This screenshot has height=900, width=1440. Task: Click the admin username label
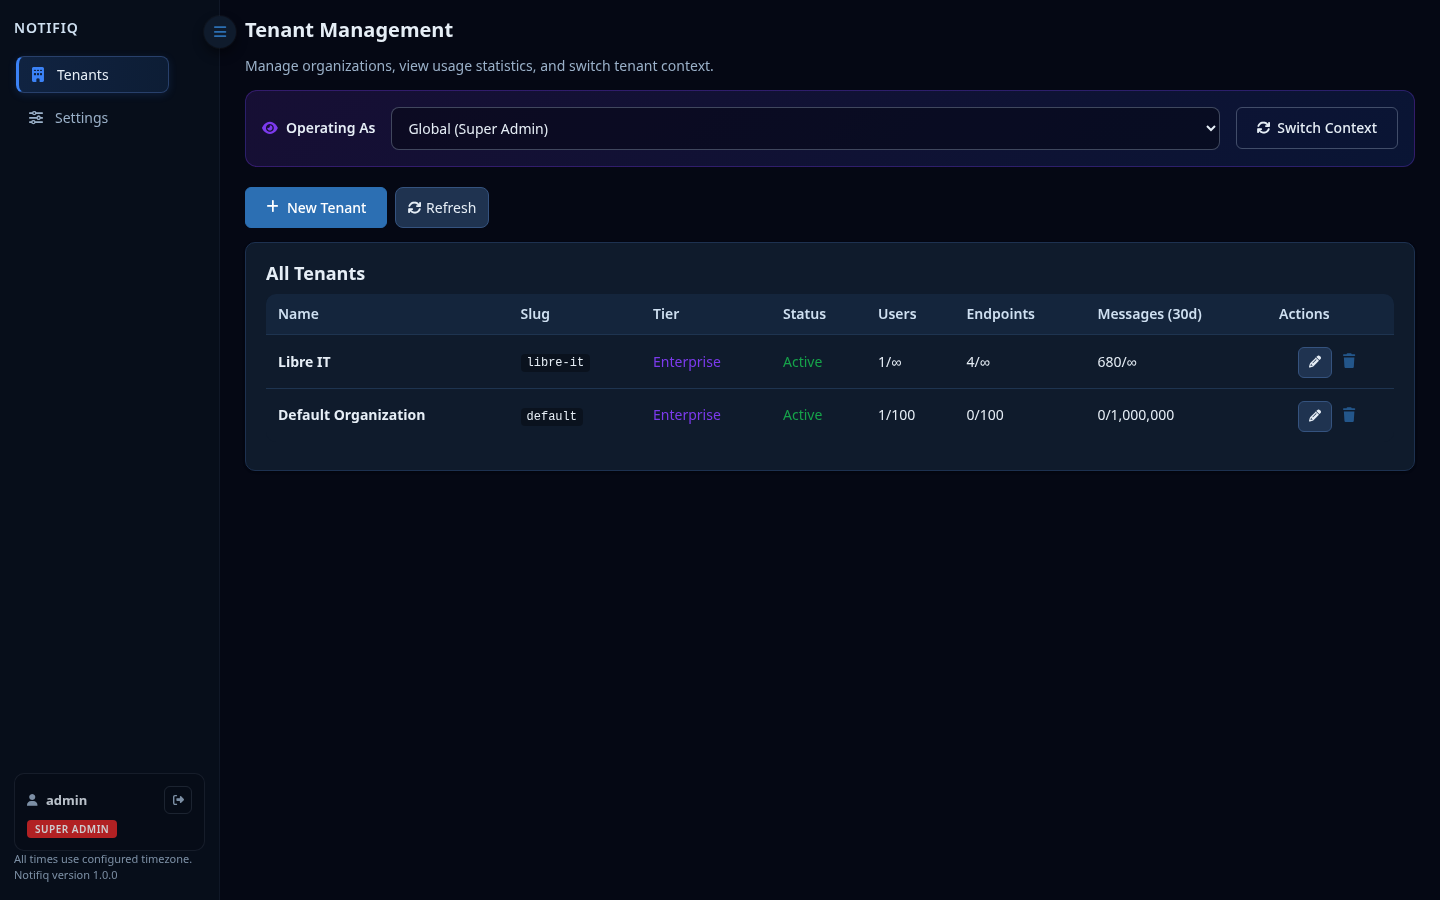66,800
